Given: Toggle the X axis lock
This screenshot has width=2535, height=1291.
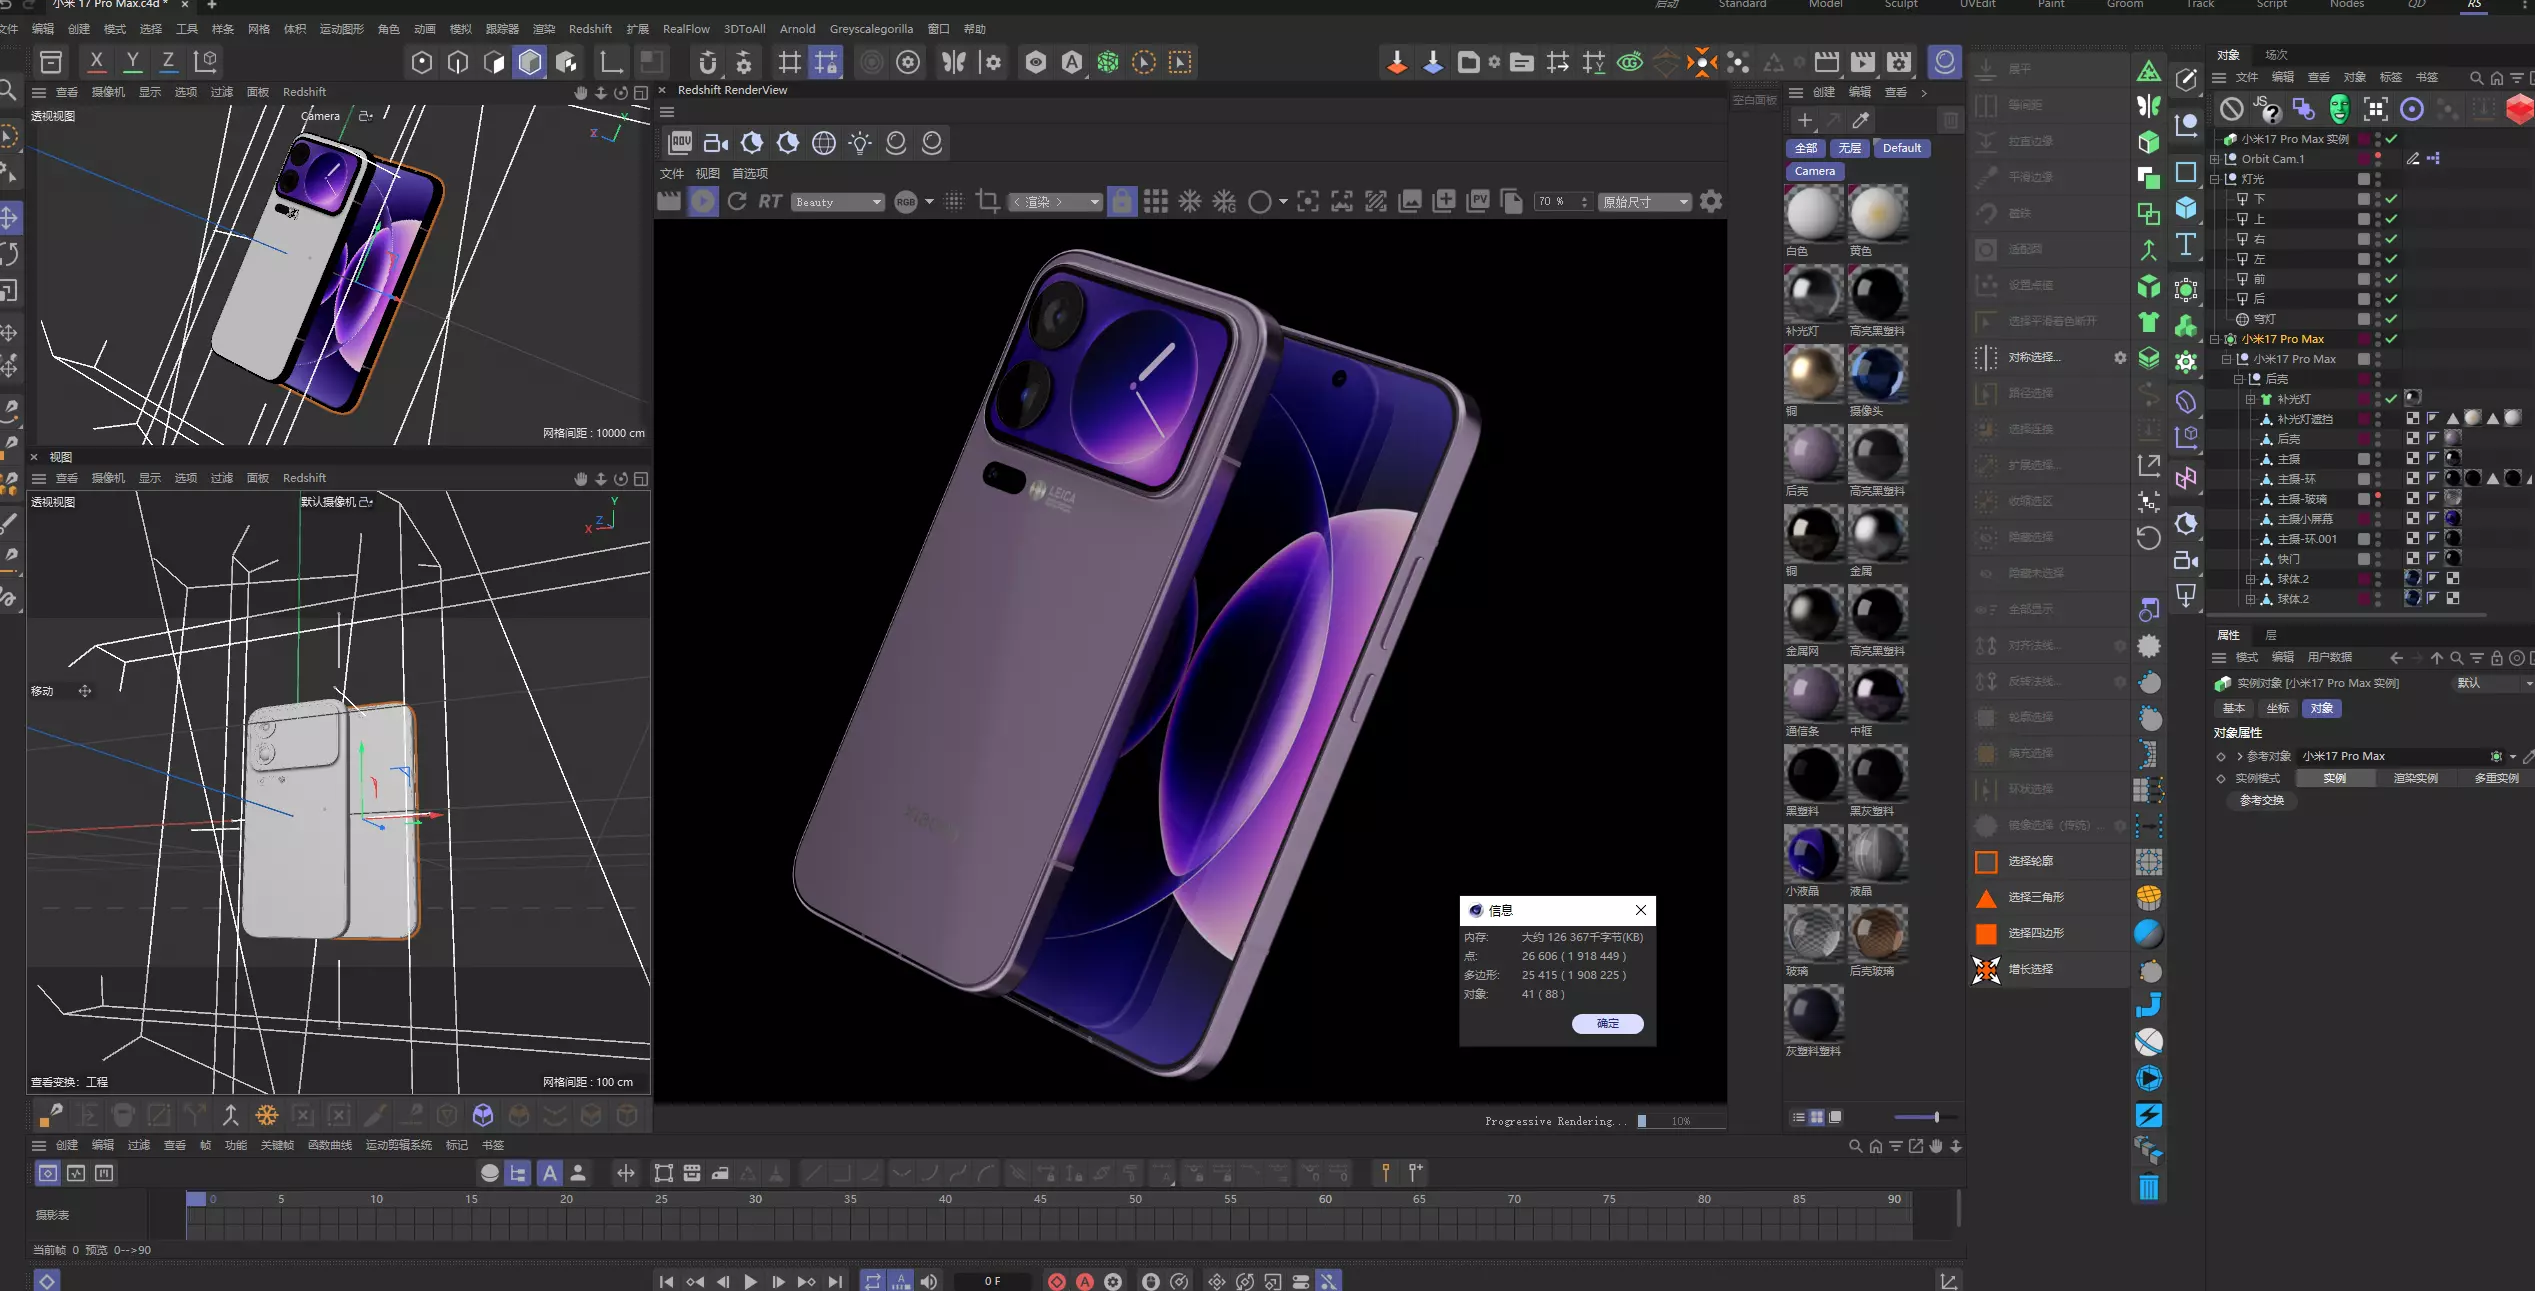Looking at the screenshot, I should pos(96,62).
